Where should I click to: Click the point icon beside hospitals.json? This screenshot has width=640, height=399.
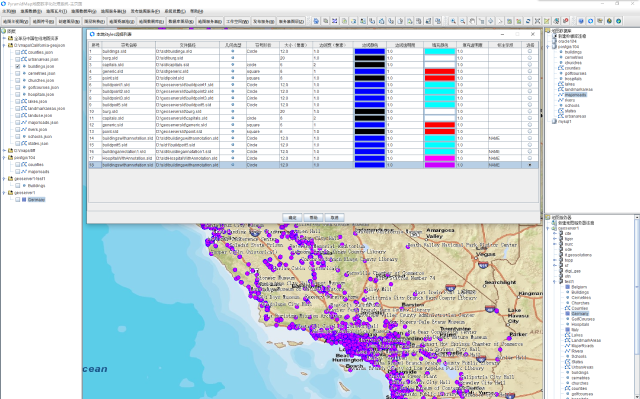point(24,94)
